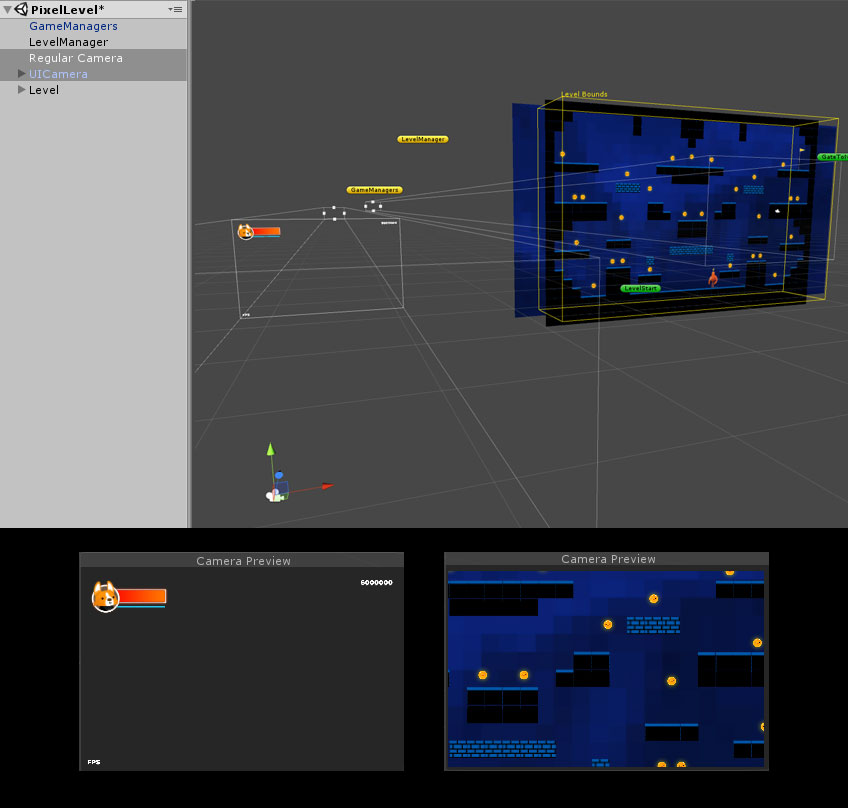848x808 pixels.
Task: Grab the green Y-axis gizmo arrow
Action: 269,452
